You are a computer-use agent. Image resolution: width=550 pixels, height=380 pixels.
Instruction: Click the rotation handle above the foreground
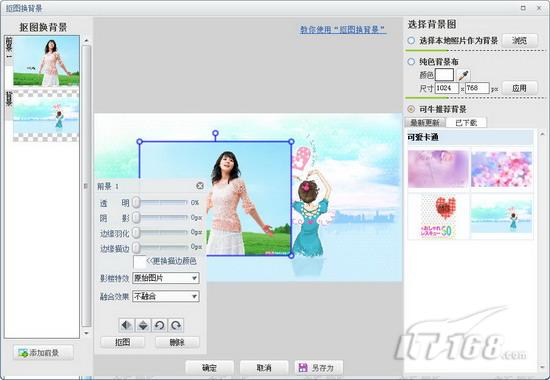pos(215,133)
